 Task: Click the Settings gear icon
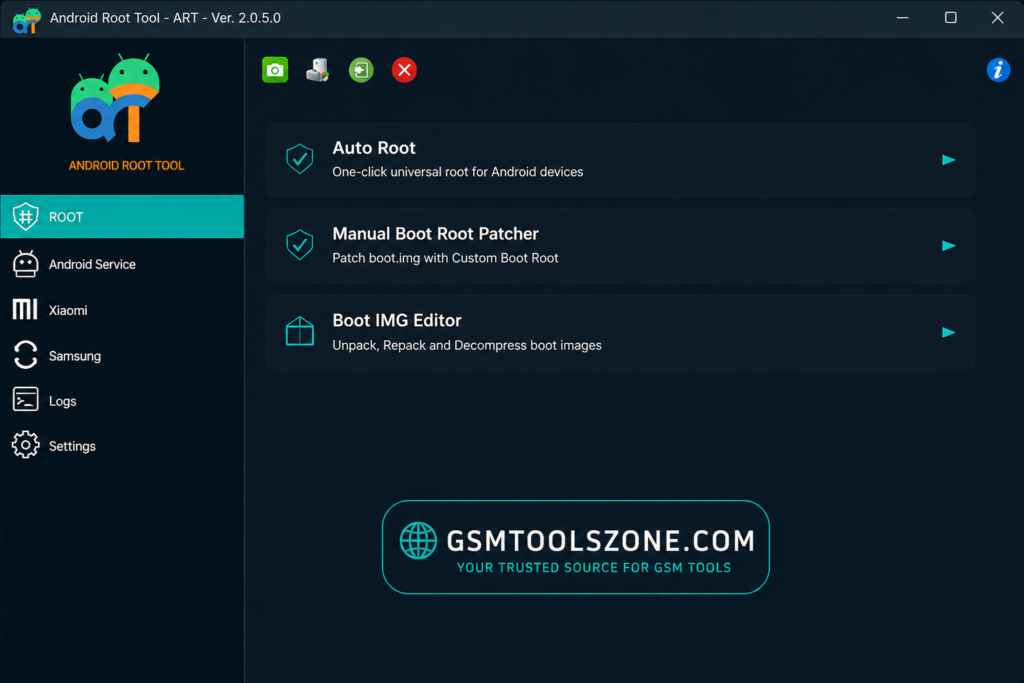pyautogui.click(x=25, y=445)
